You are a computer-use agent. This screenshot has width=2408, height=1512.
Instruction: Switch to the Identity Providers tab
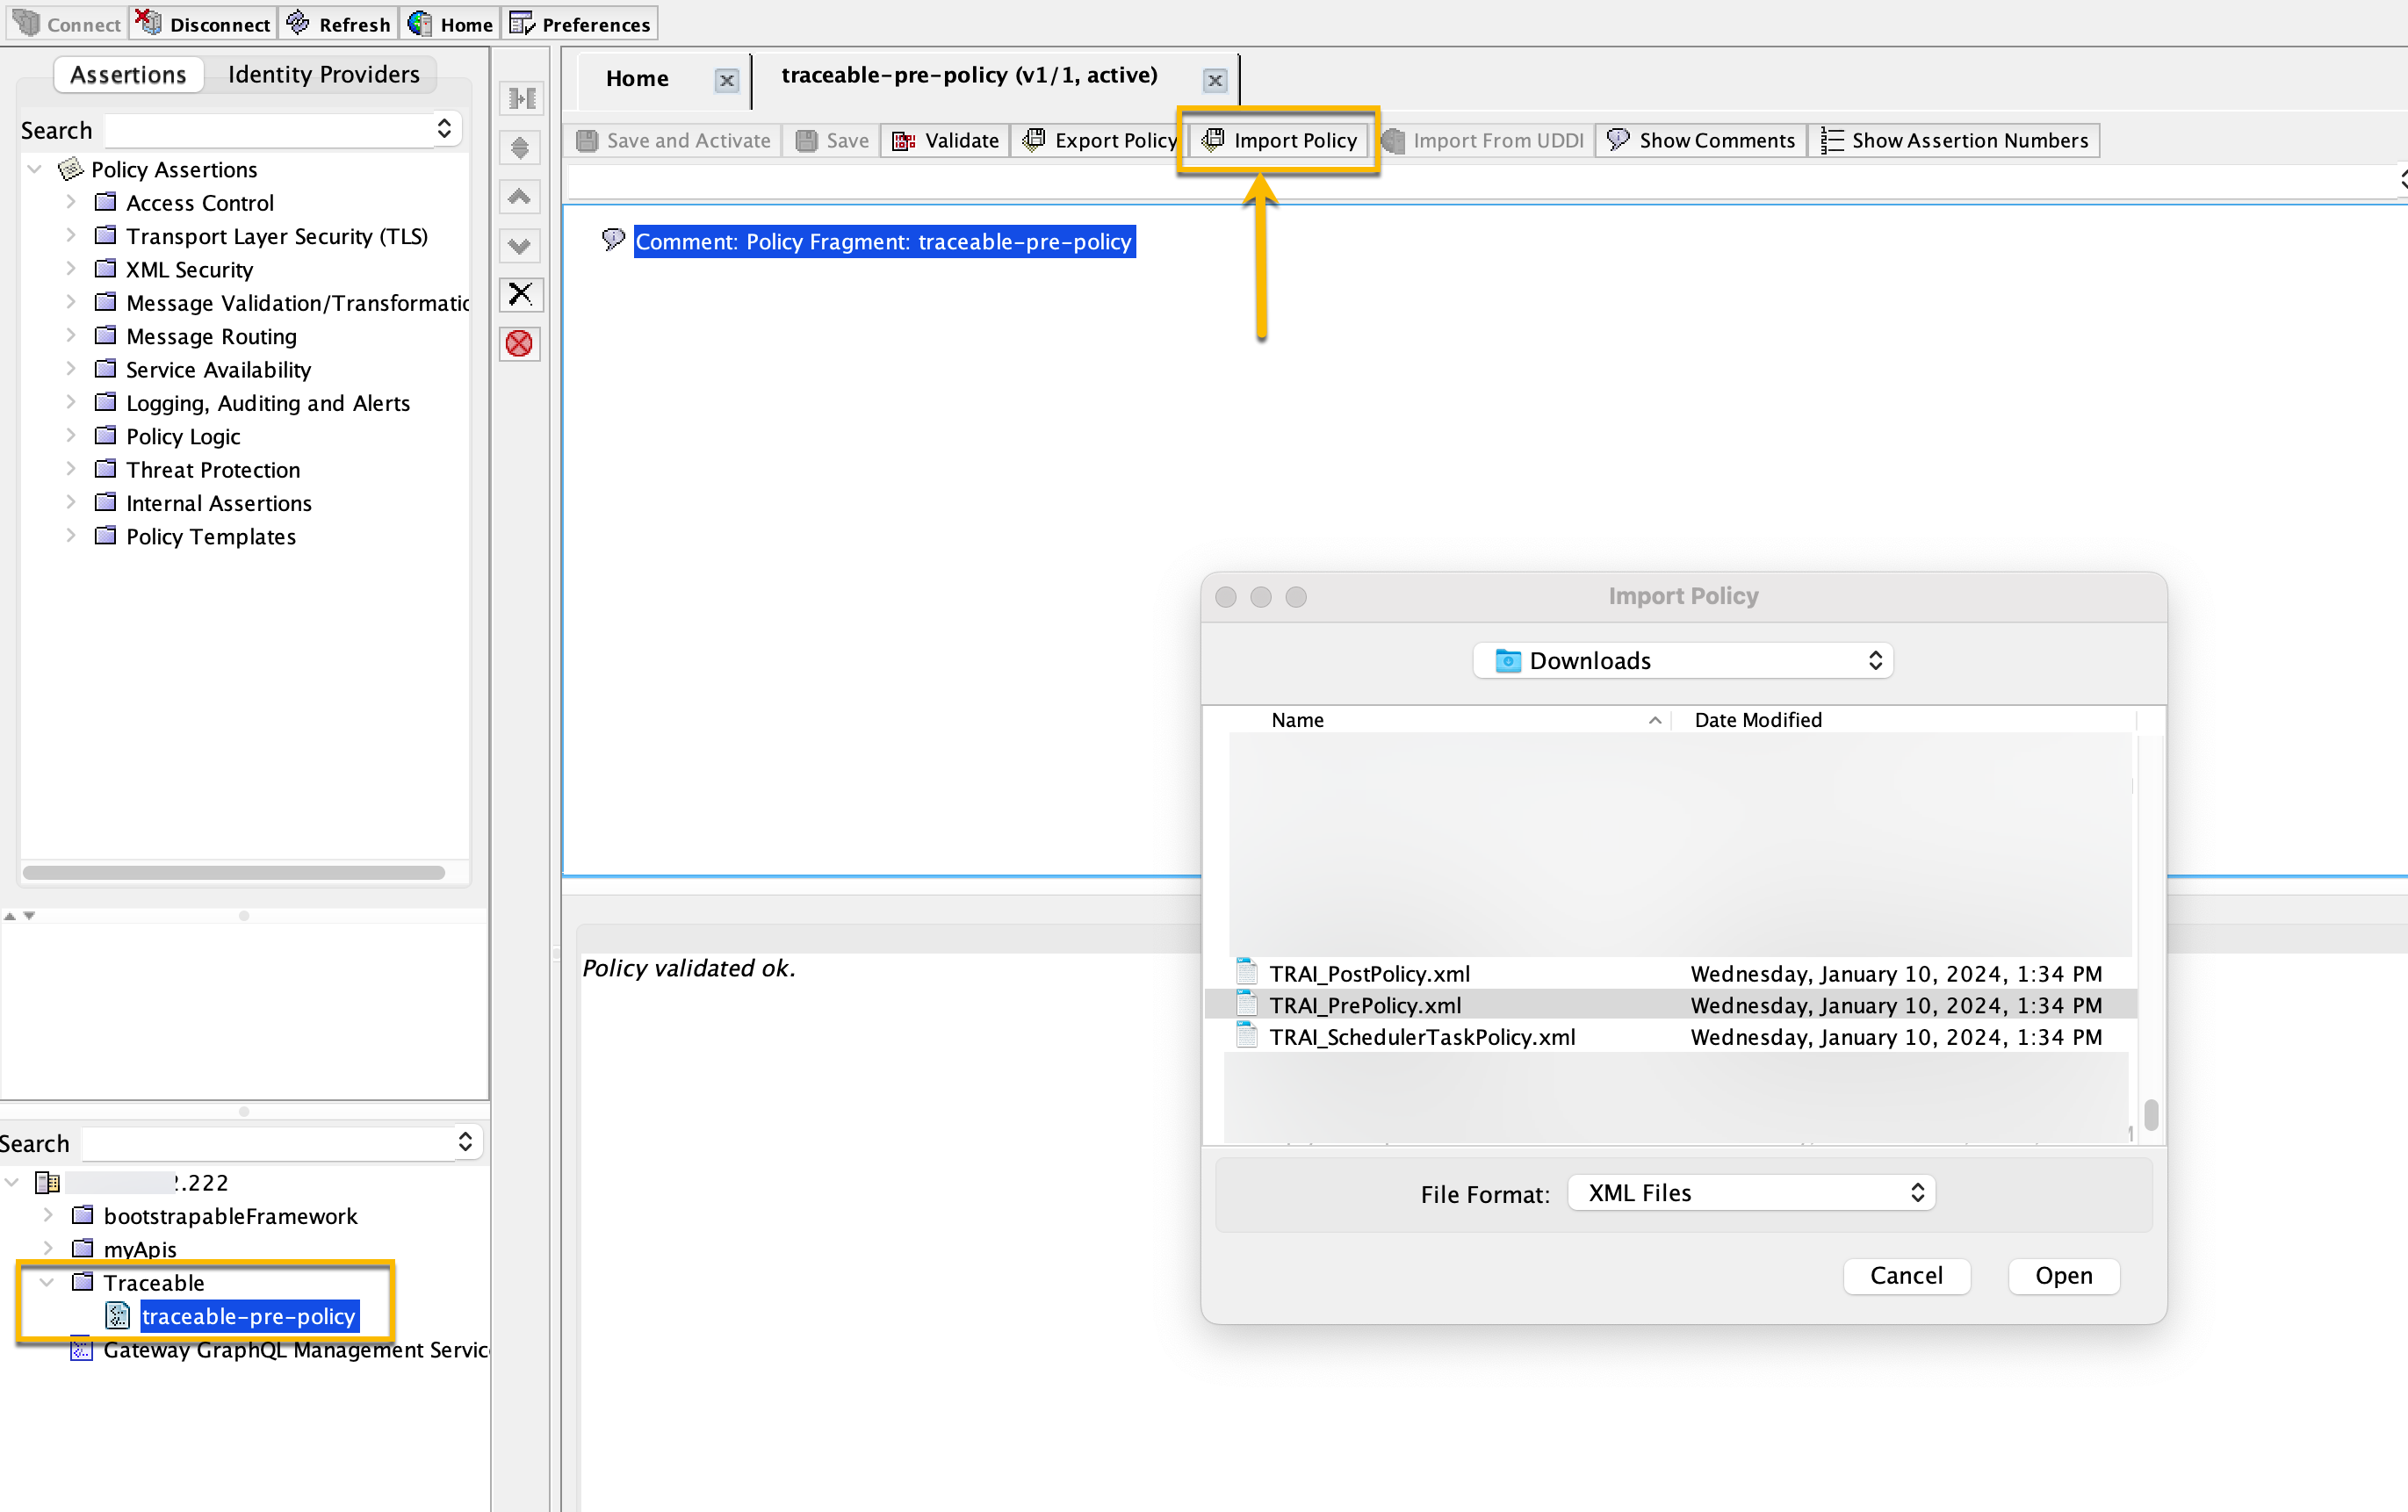(x=323, y=74)
